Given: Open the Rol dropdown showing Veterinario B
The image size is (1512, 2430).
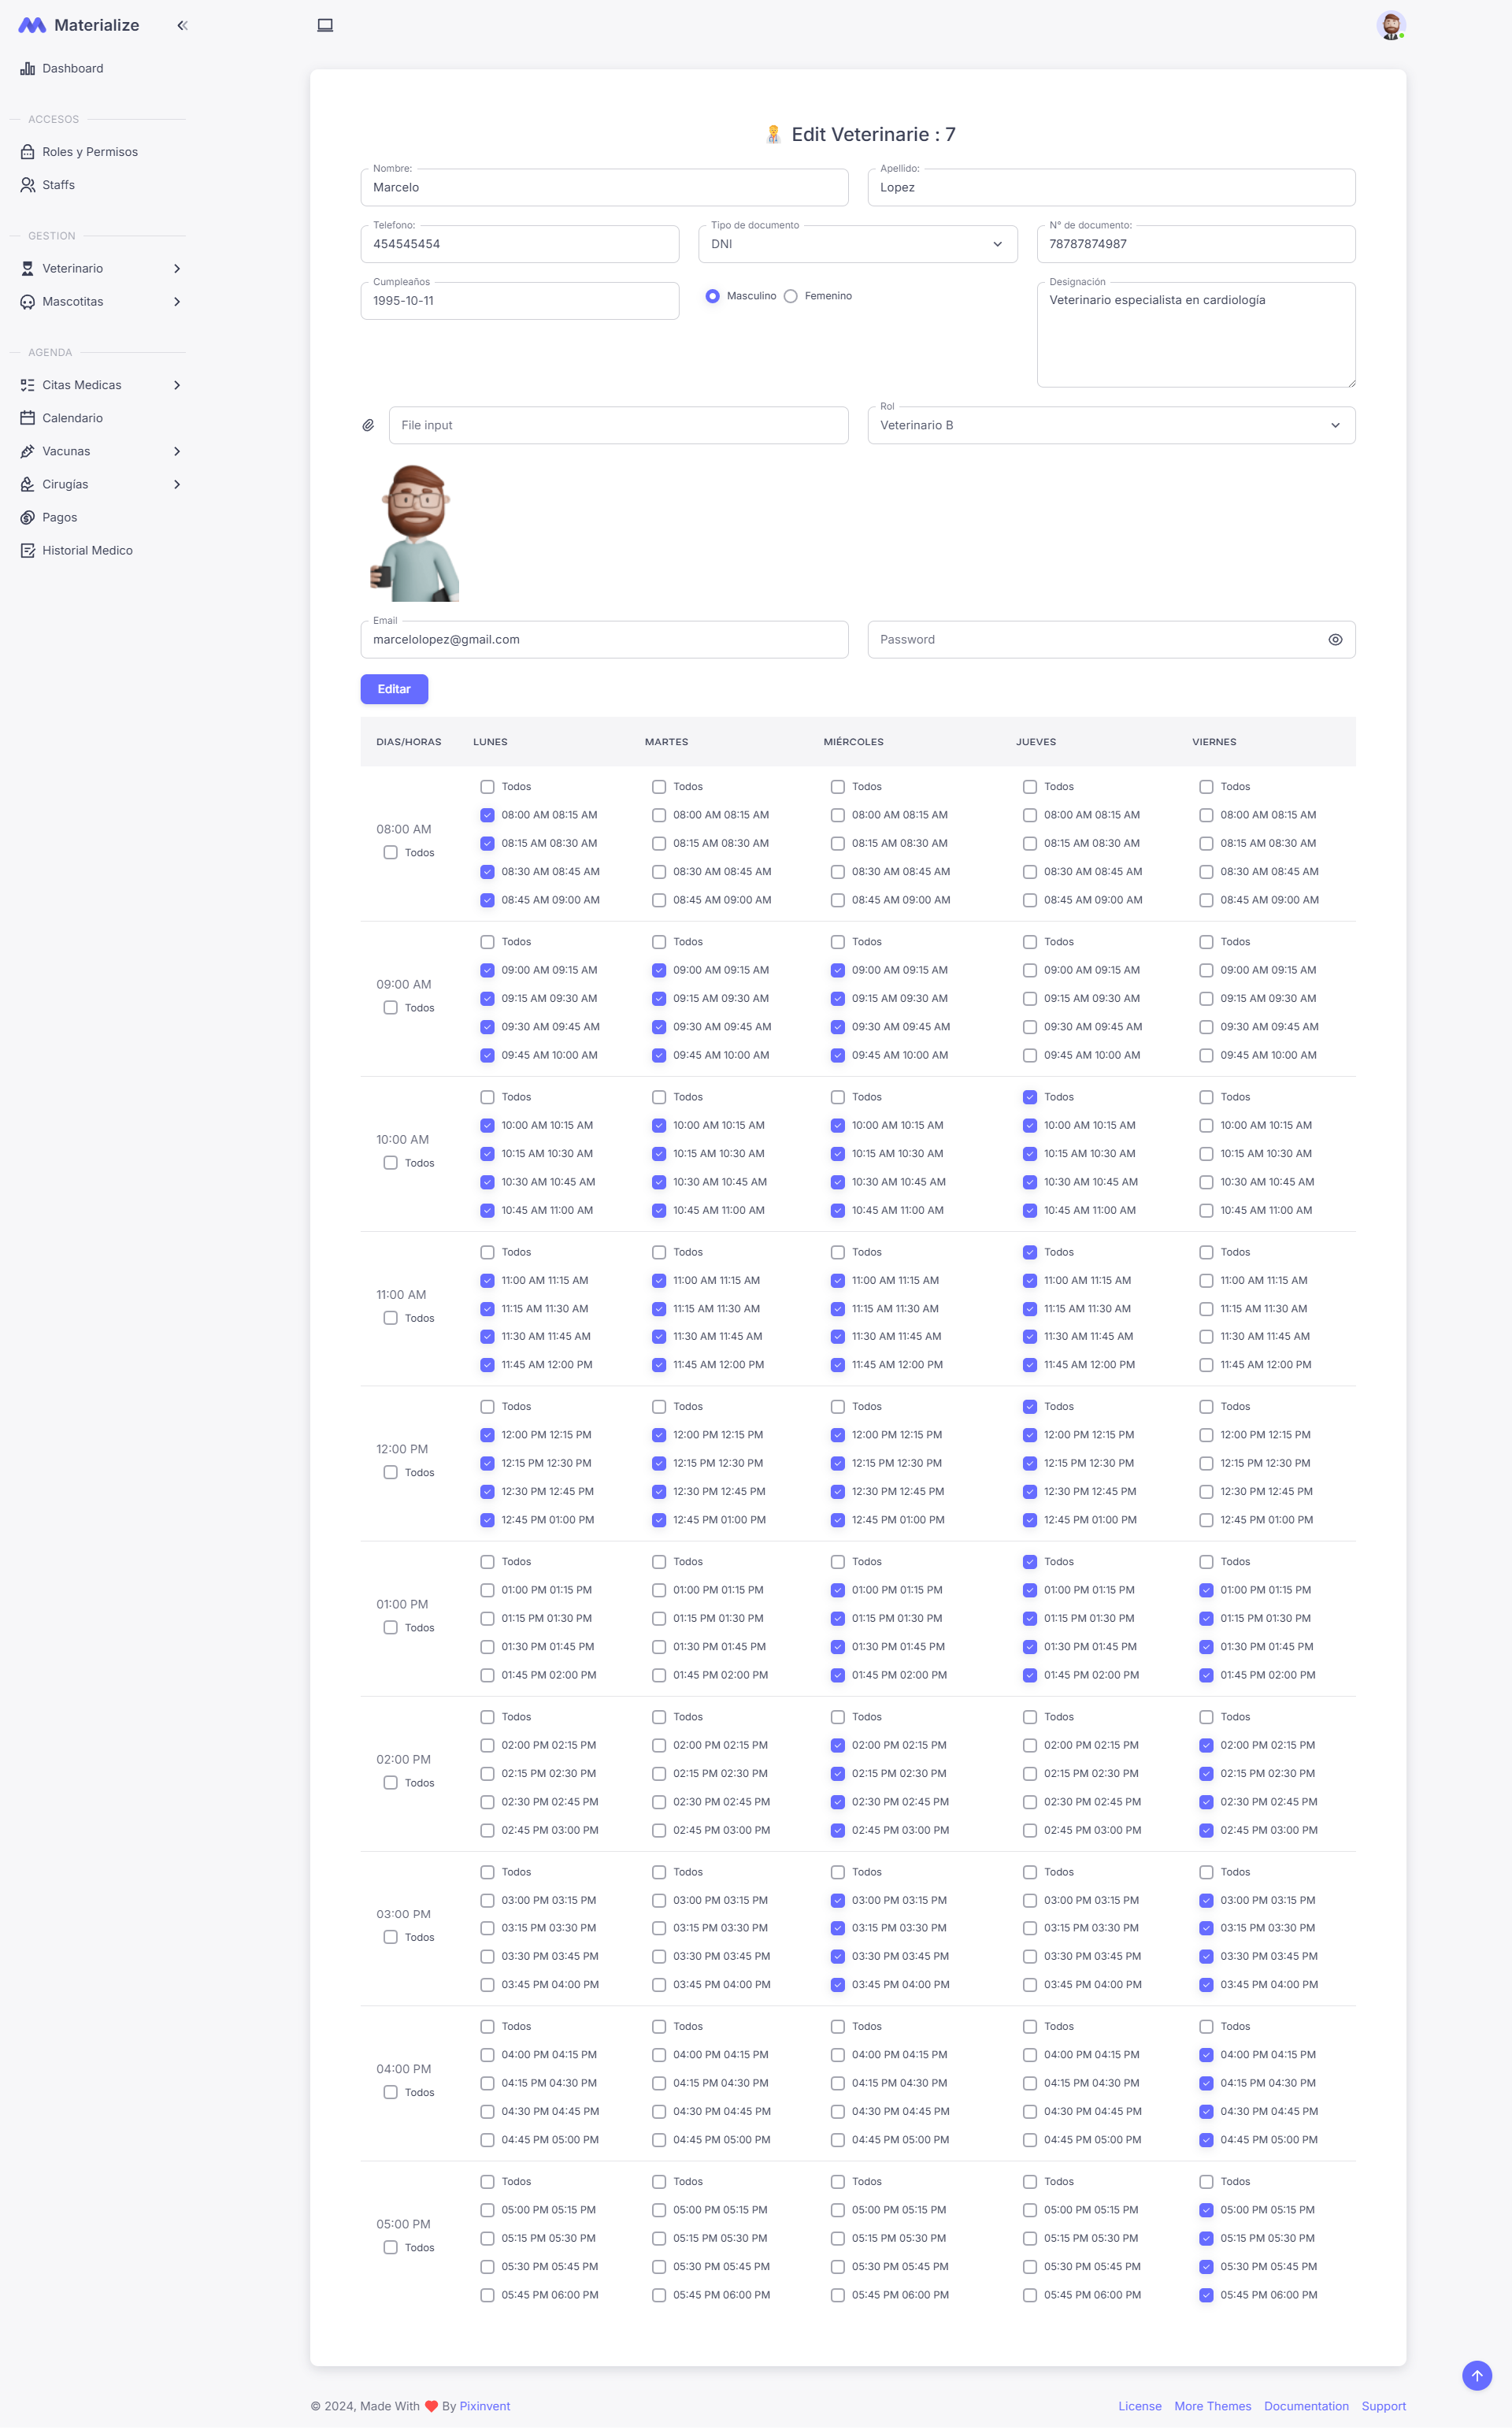Looking at the screenshot, I should point(1110,425).
